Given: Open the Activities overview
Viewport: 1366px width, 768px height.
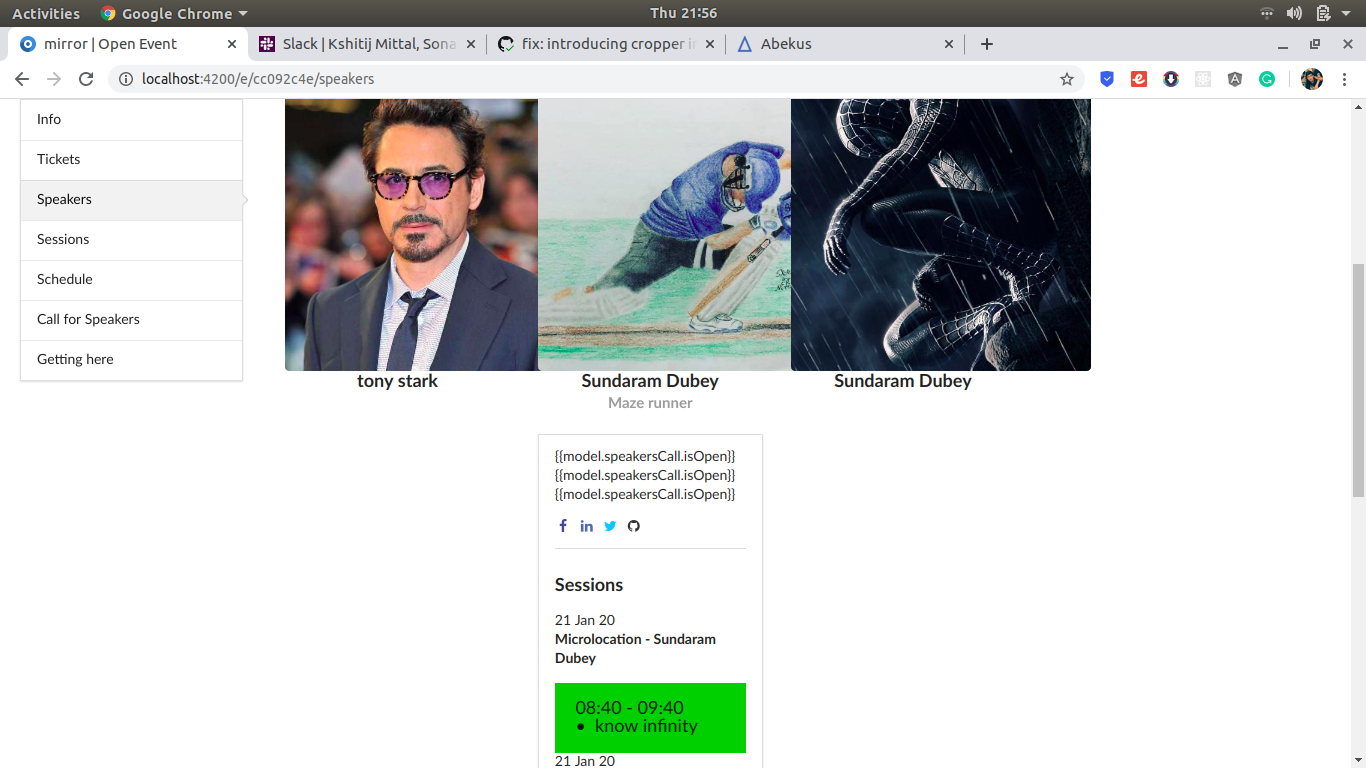Looking at the screenshot, I should pos(46,13).
